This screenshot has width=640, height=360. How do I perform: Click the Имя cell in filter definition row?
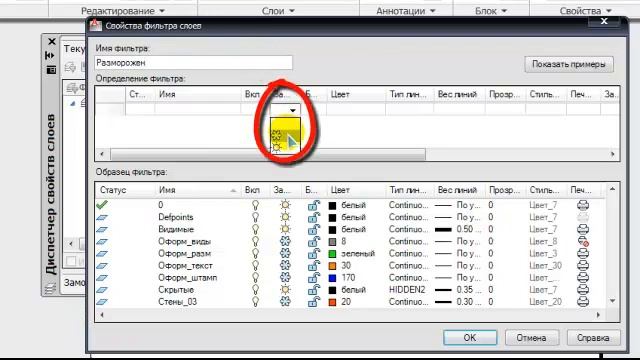pyautogui.click(x=198, y=109)
